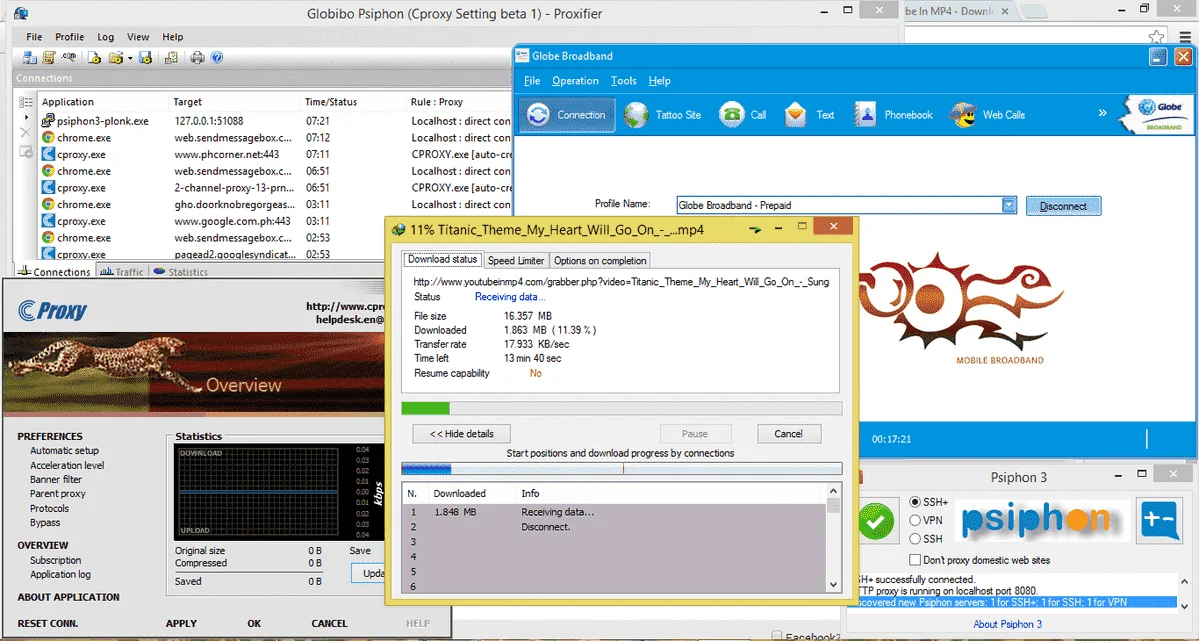
Task: Toggle Don't proxy domestic web sites checkbox
Action: [x=915, y=560]
